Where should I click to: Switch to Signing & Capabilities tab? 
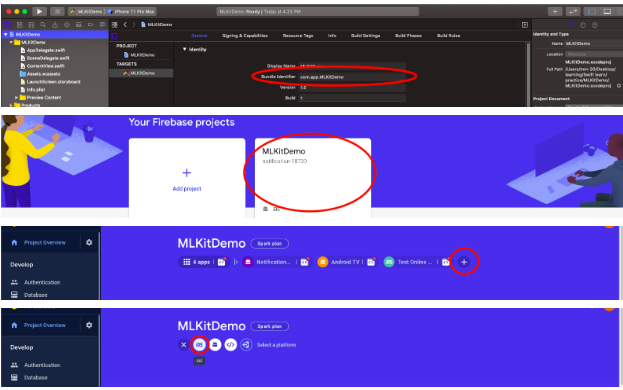(245, 36)
